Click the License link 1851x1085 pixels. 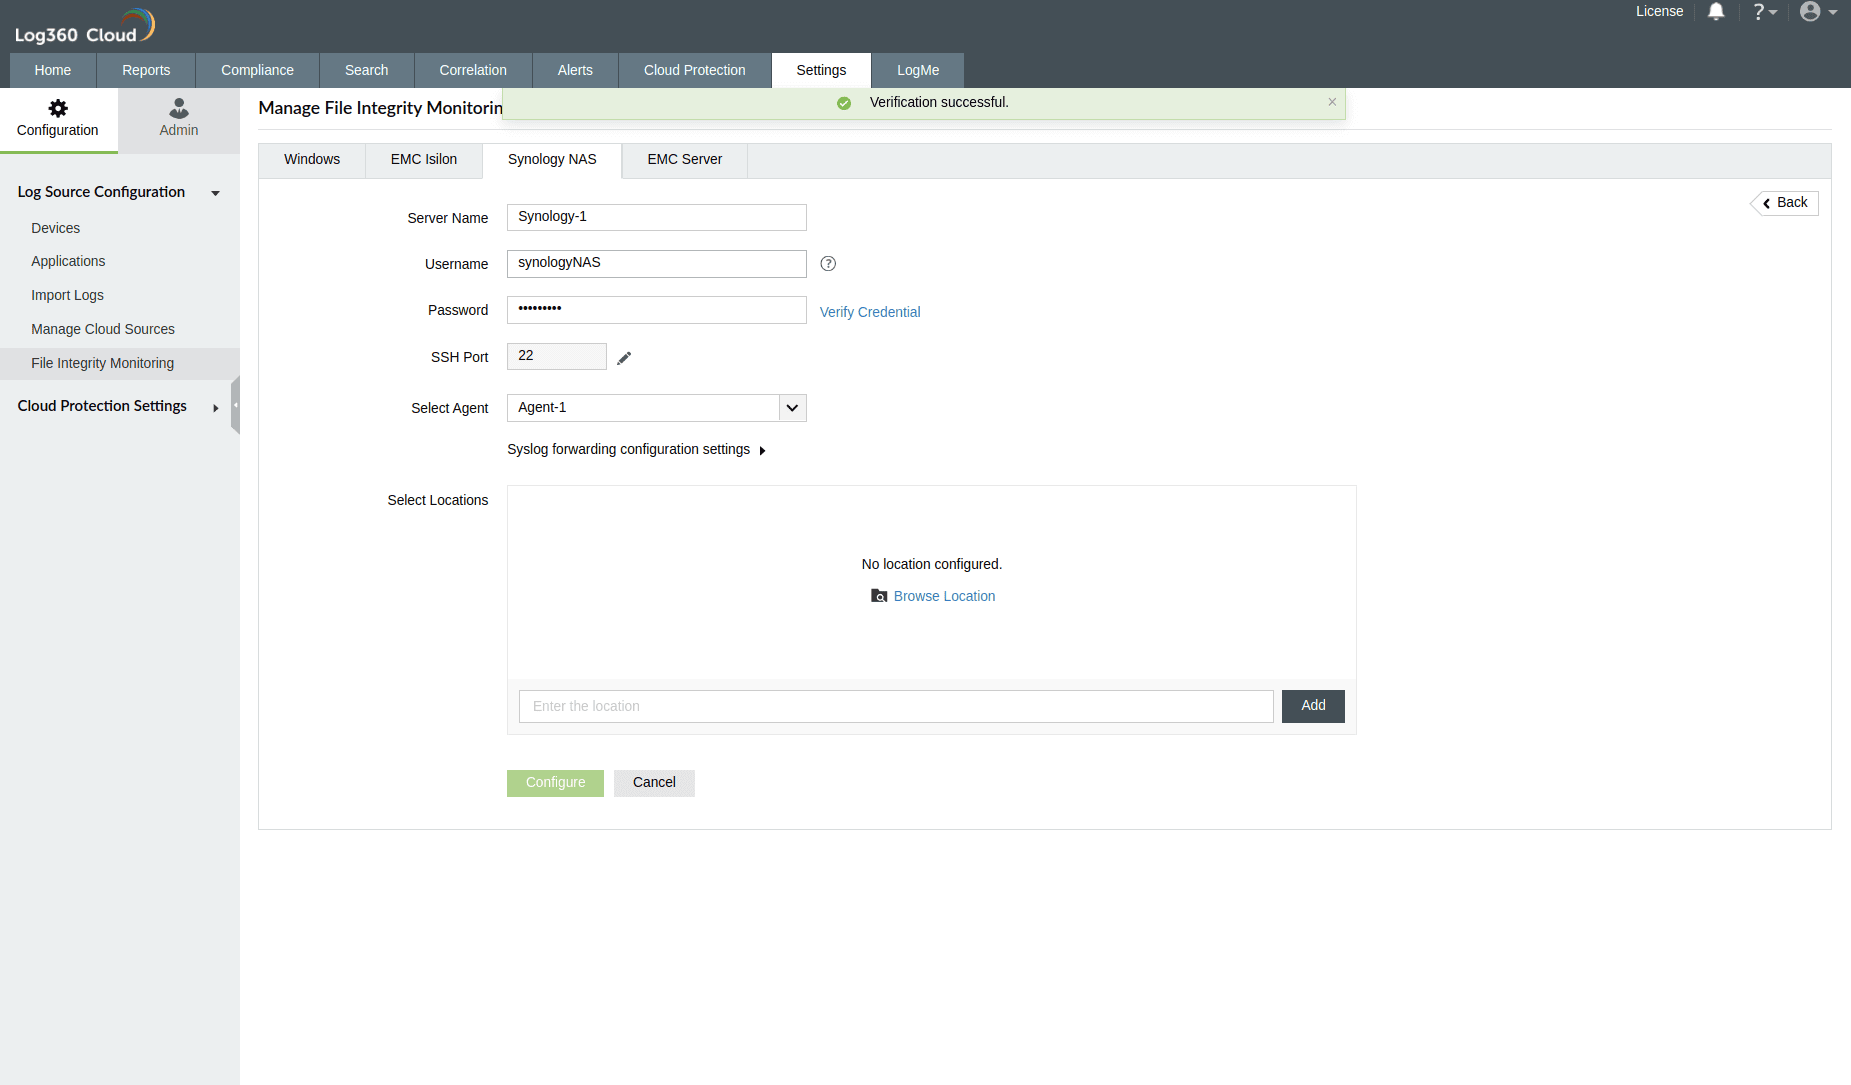click(x=1660, y=12)
